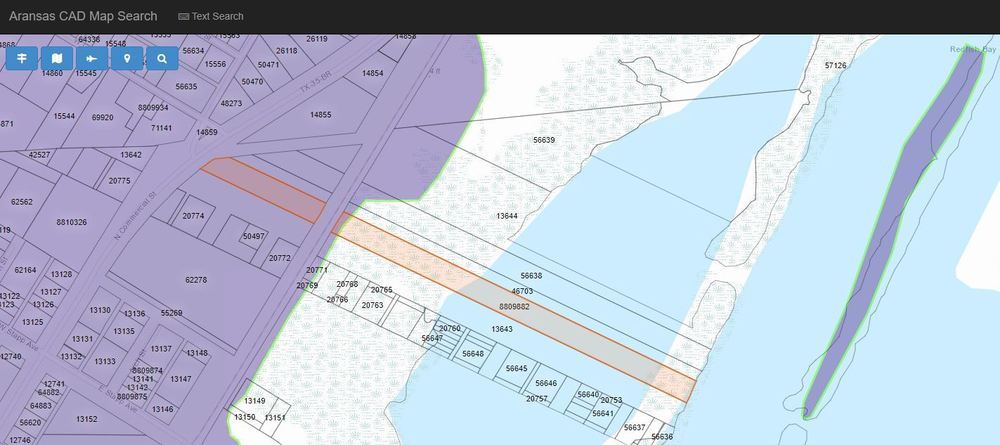This screenshot has width=1000, height=445.
Task: Select parcel label 56641
Action: tap(603, 413)
